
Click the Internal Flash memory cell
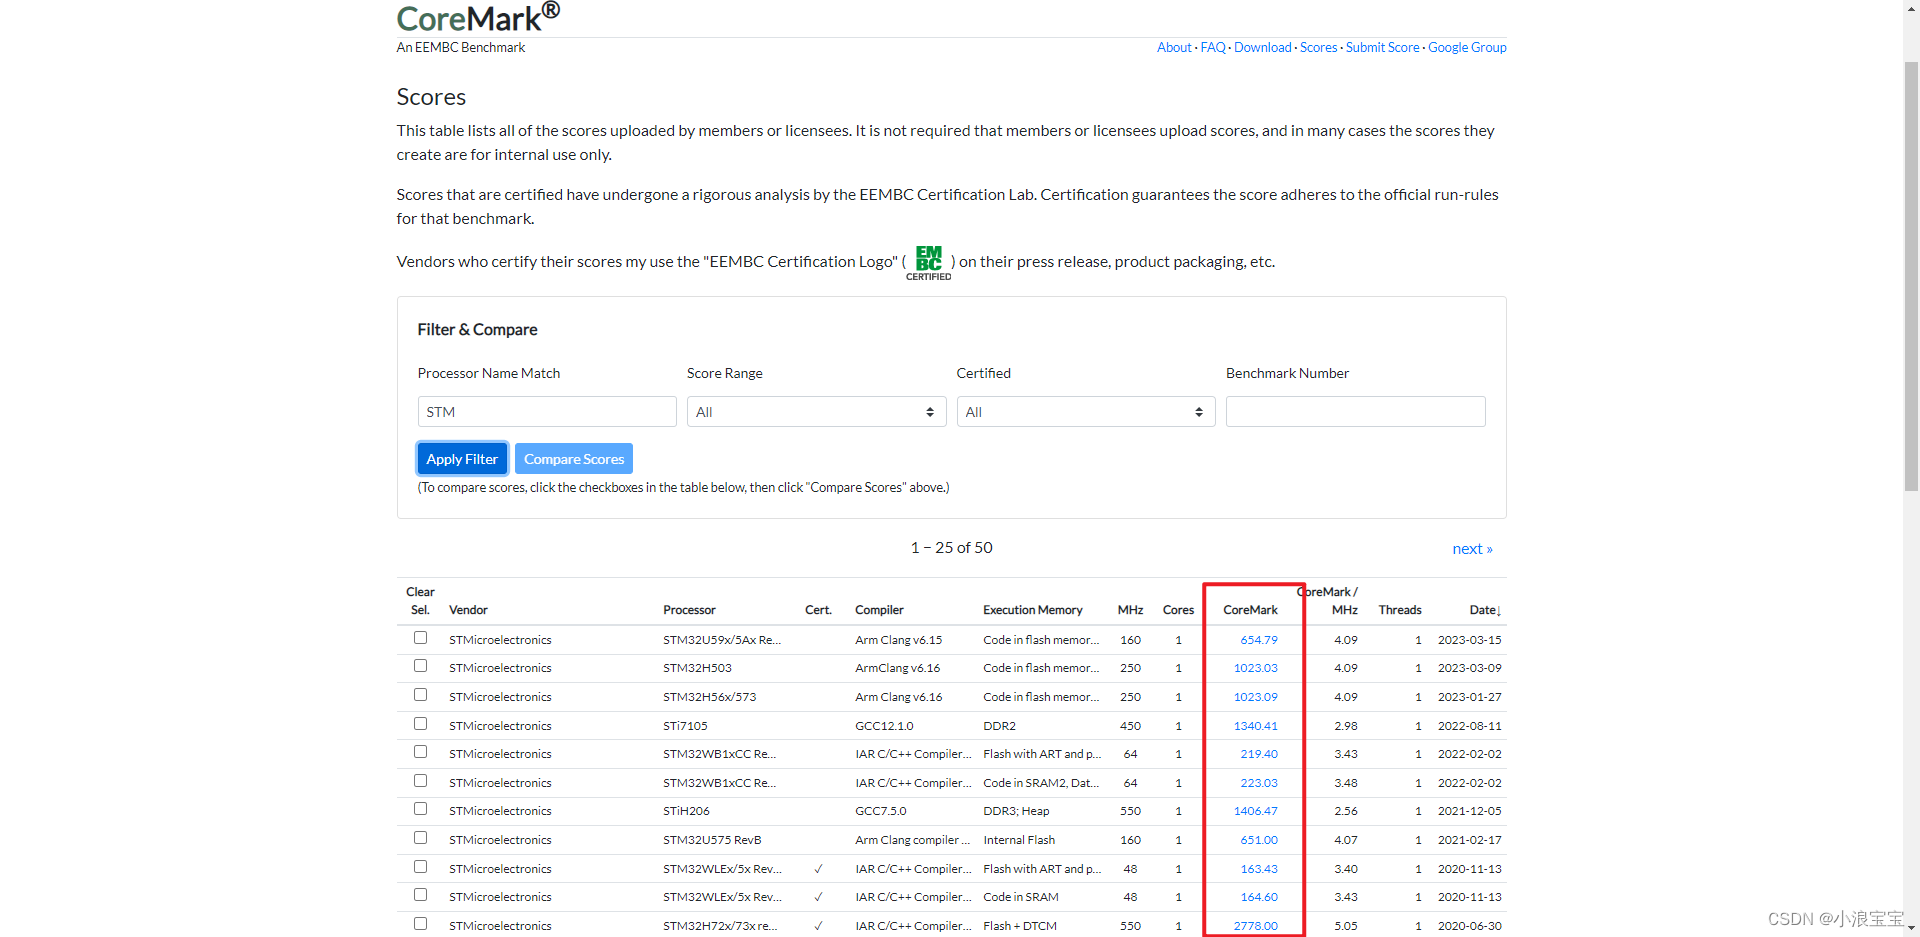pyautogui.click(x=1019, y=840)
